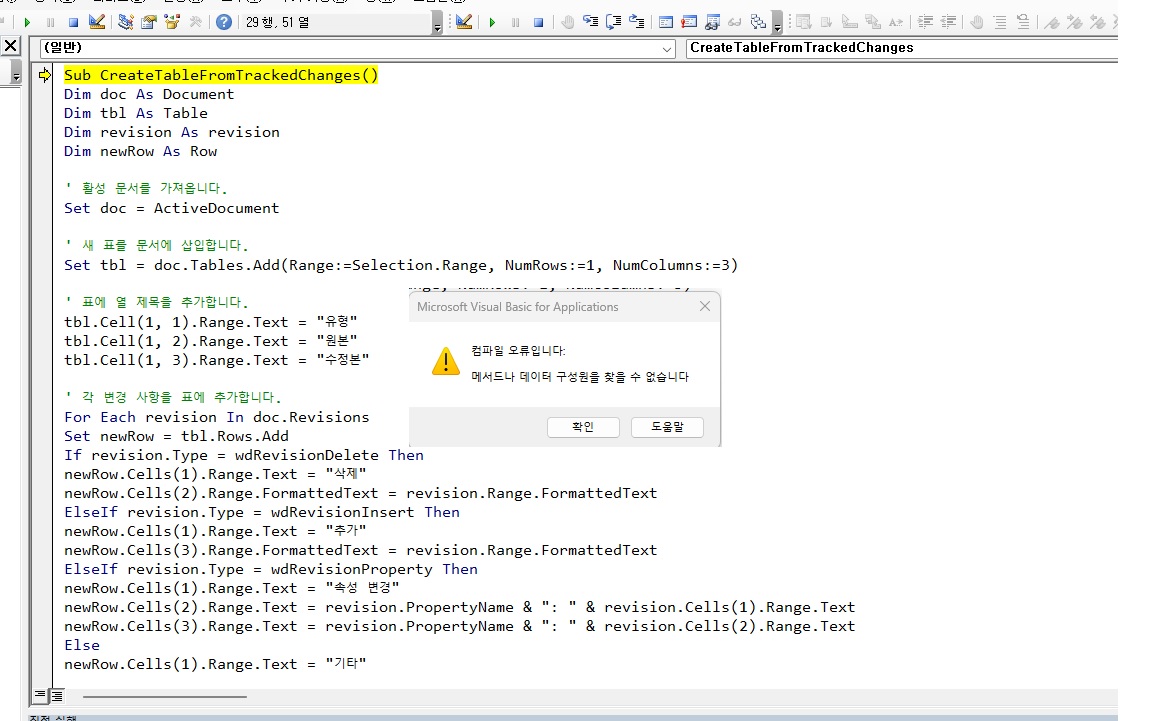Image resolution: width=1152 pixels, height=721 pixels.
Task: Open the Locals Window icon
Action: pos(666,22)
